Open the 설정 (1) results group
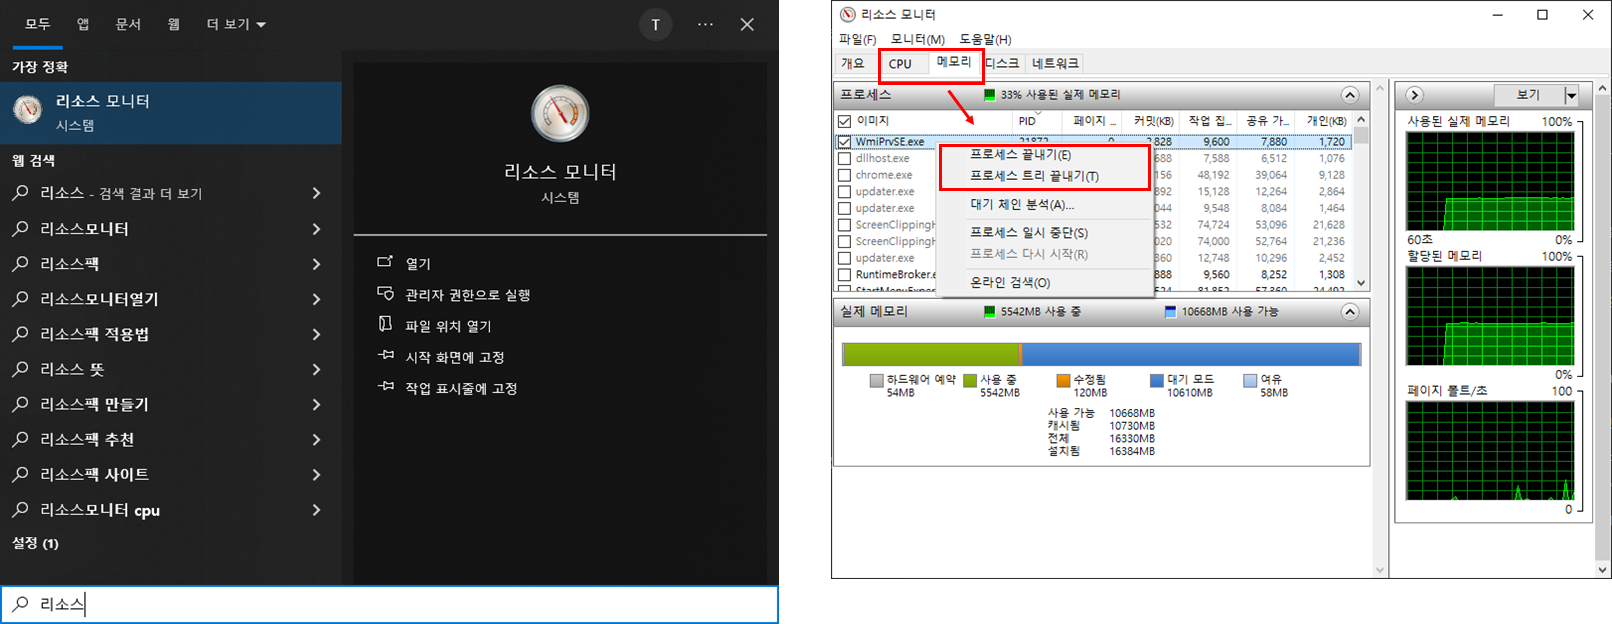 35,543
